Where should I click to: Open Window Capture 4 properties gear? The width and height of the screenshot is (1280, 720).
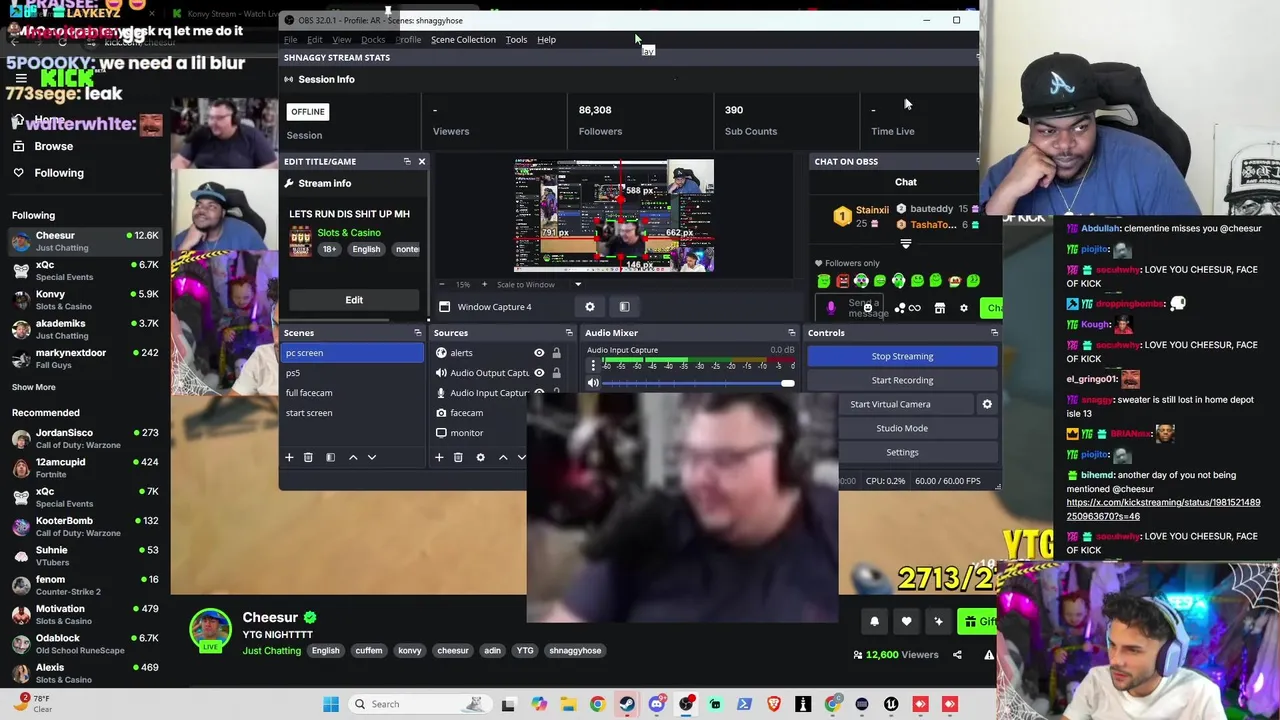click(x=590, y=307)
